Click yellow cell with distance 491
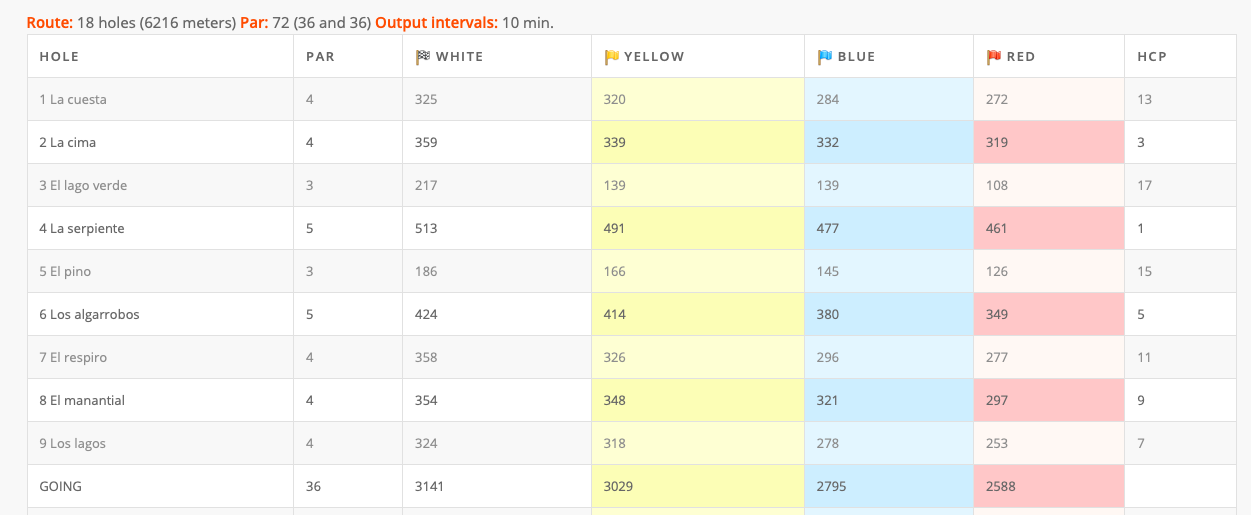1251x515 pixels. pos(698,228)
